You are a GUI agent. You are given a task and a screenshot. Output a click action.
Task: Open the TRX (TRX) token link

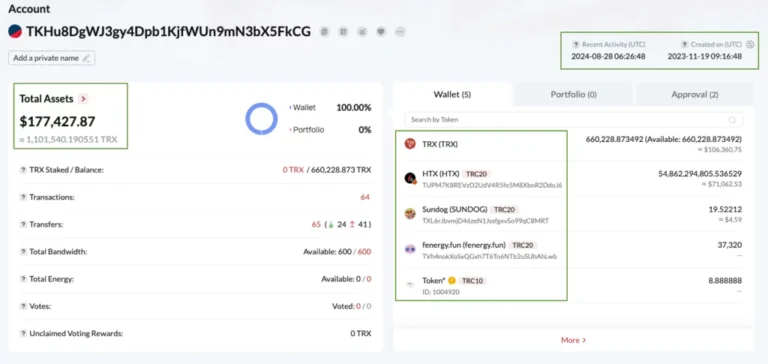440,145
